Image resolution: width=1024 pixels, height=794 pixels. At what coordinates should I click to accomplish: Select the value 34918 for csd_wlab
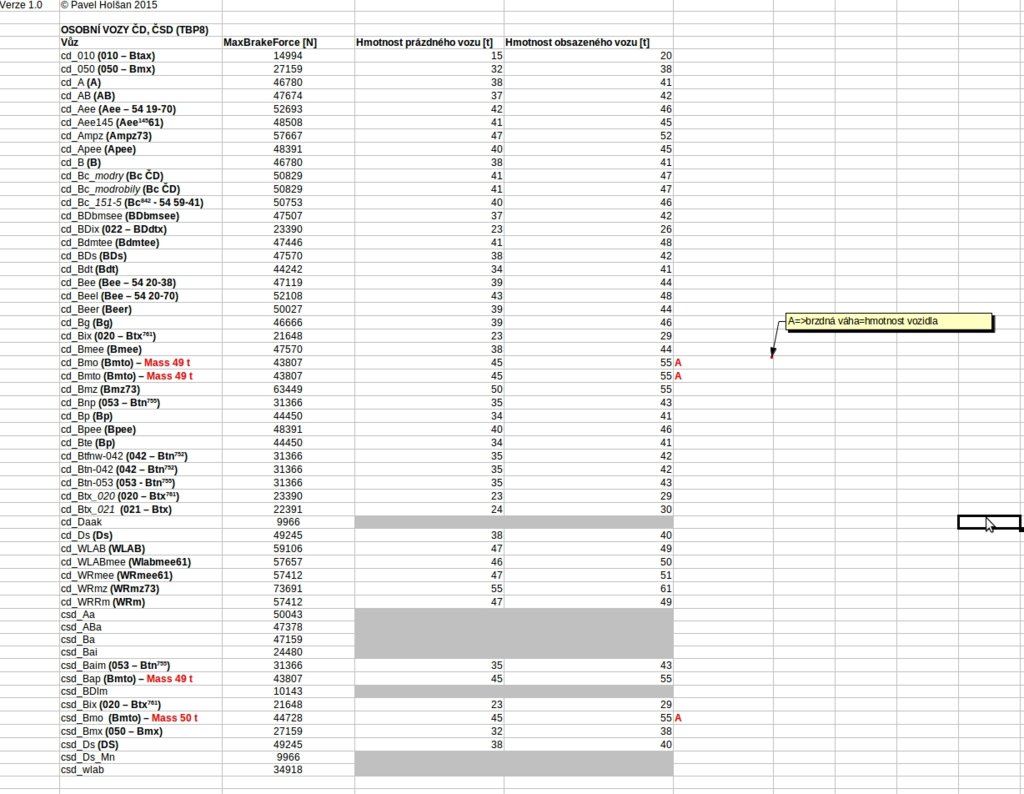coord(288,770)
